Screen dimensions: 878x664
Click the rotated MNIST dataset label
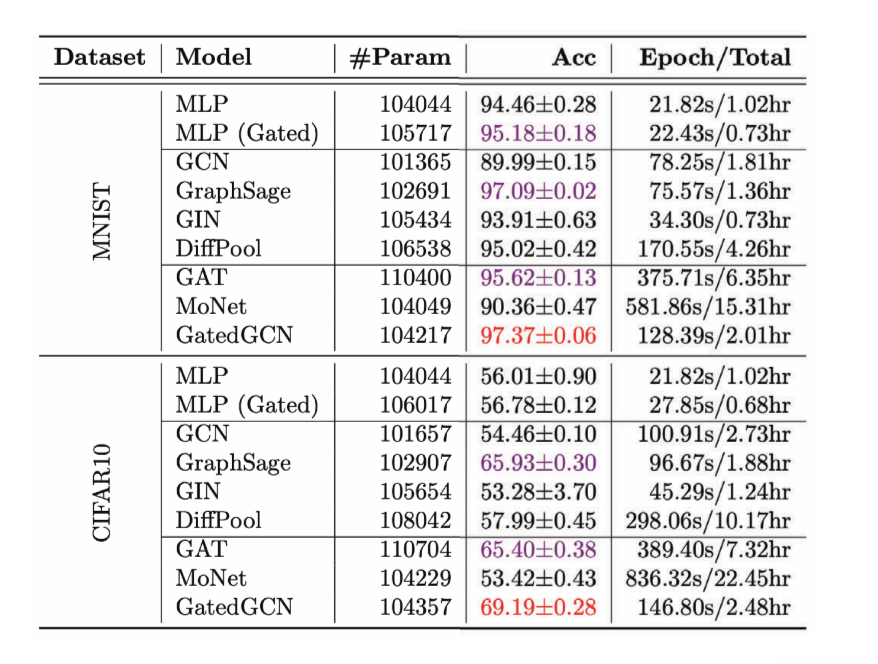(x=103, y=222)
